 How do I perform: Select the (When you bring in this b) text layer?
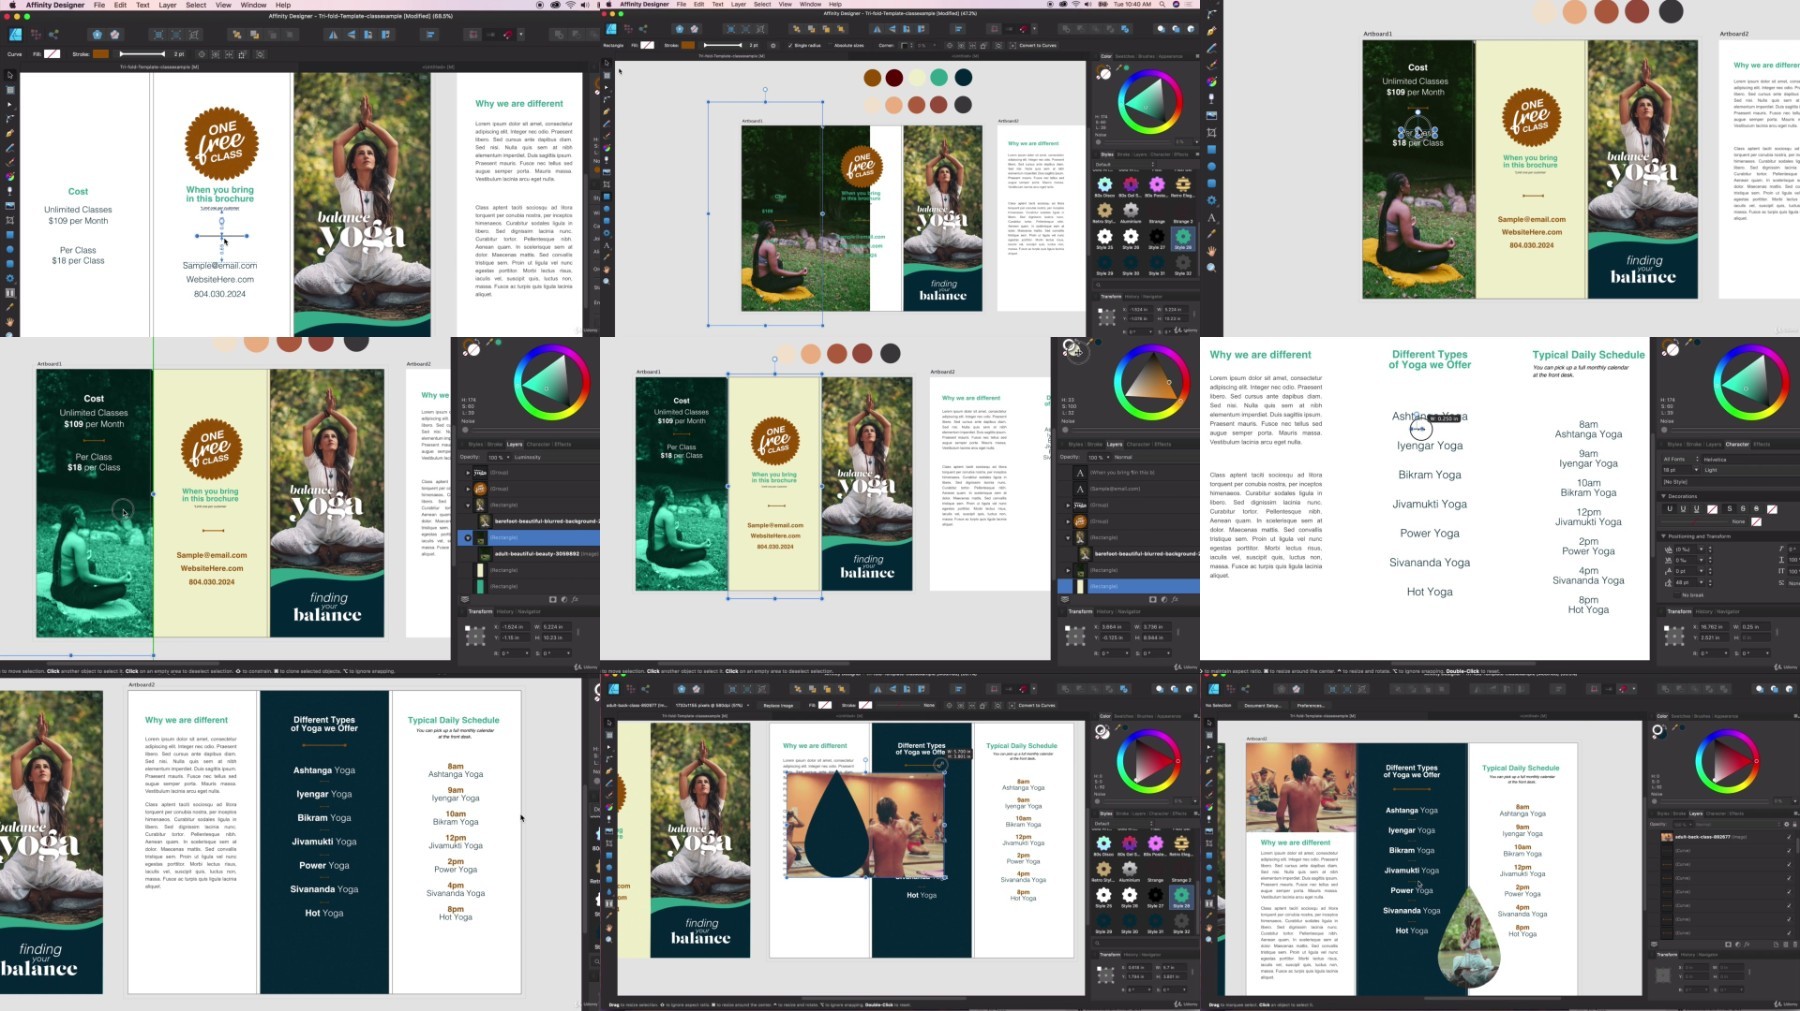1130,473
